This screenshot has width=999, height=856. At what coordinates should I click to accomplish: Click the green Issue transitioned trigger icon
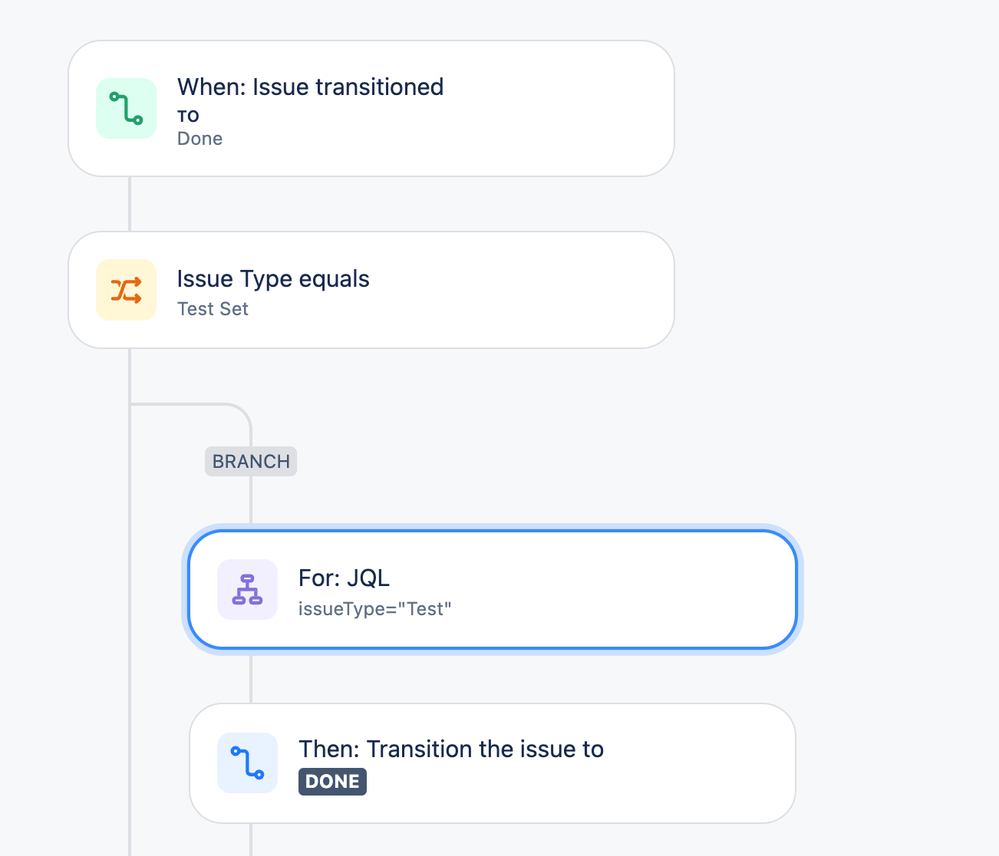coord(126,108)
